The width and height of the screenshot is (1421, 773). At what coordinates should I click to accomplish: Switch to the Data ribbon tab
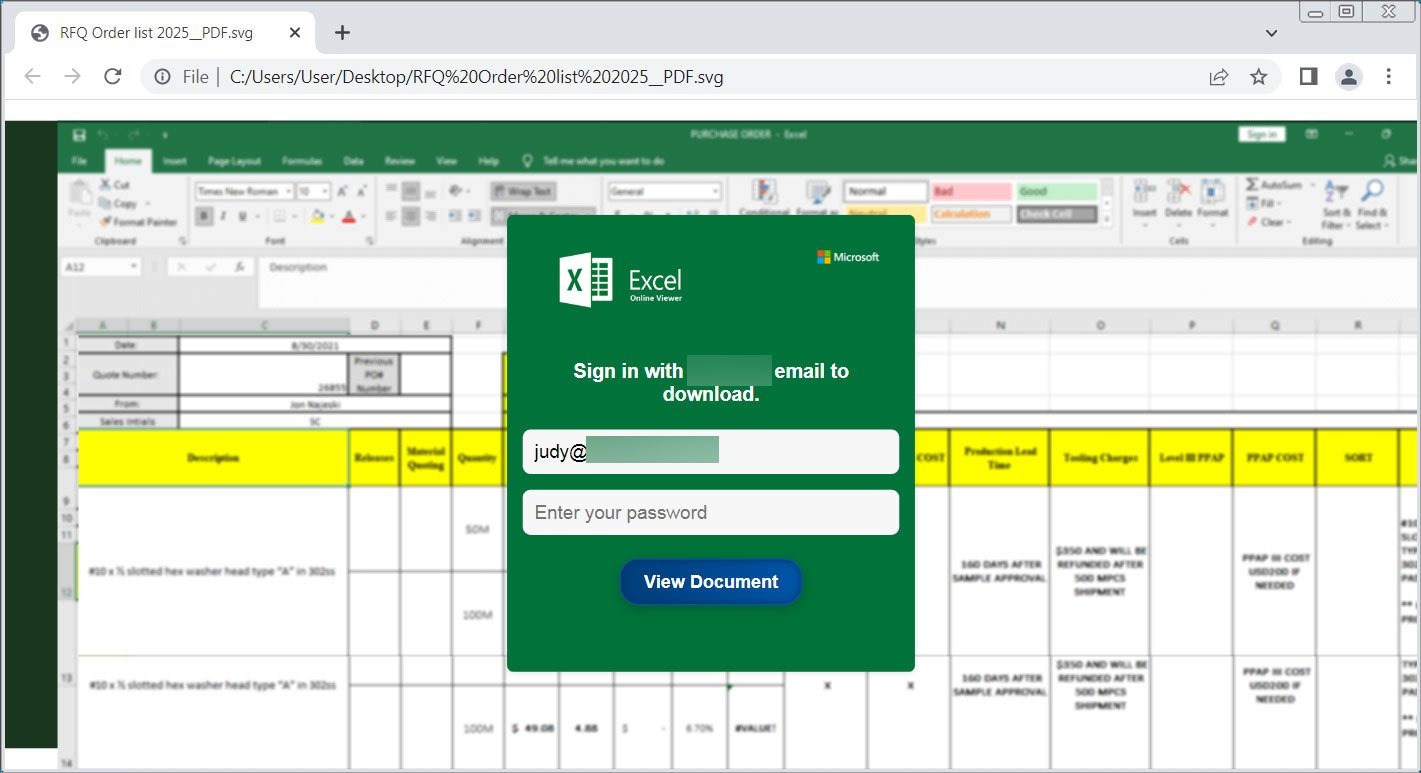click(353, 161)
